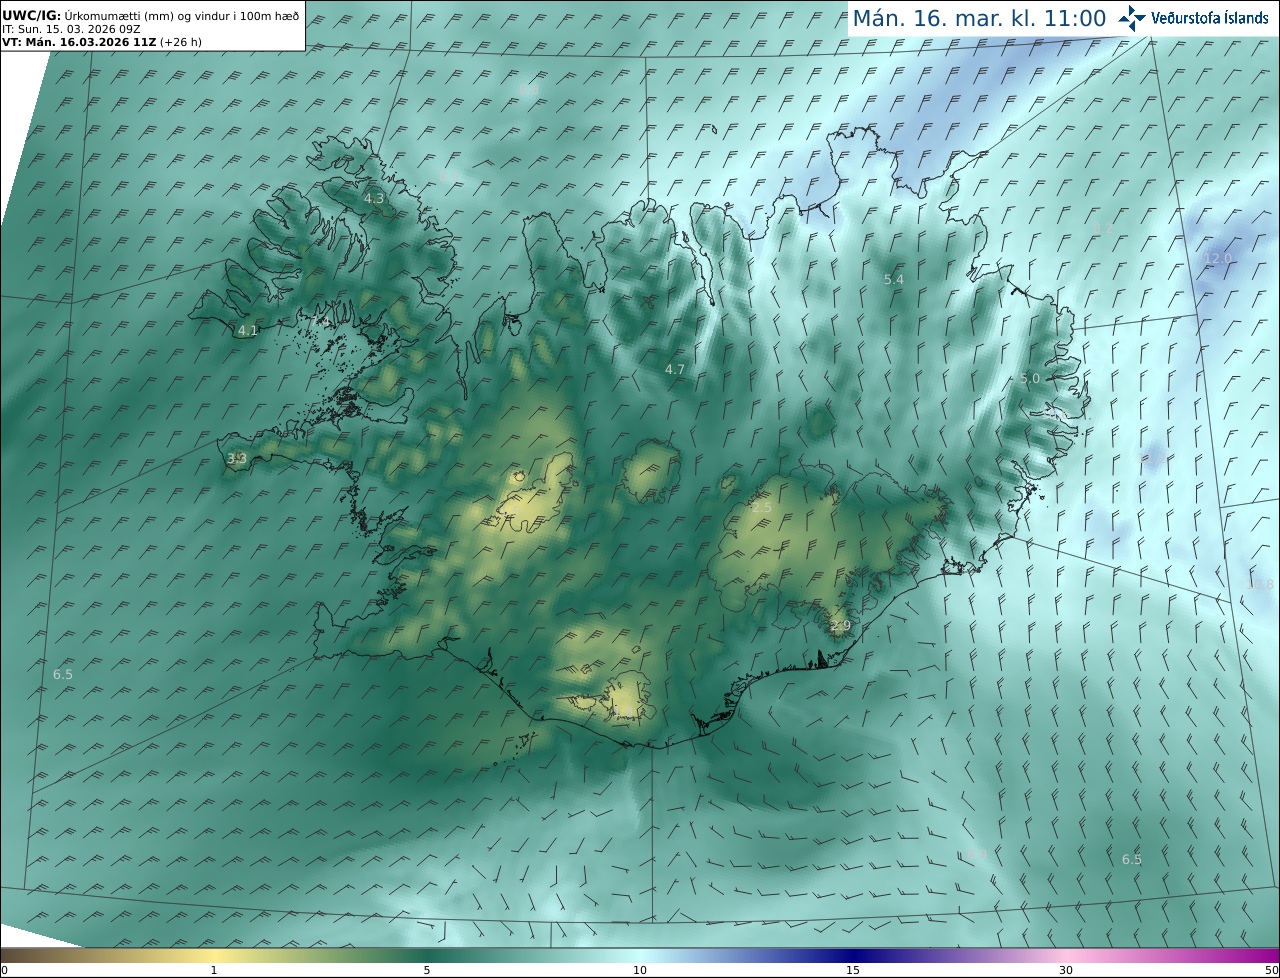Click the 4.7 value label in north Iceland
Image resolution: width=1280 pixels, height=978 pixels.
675,369
